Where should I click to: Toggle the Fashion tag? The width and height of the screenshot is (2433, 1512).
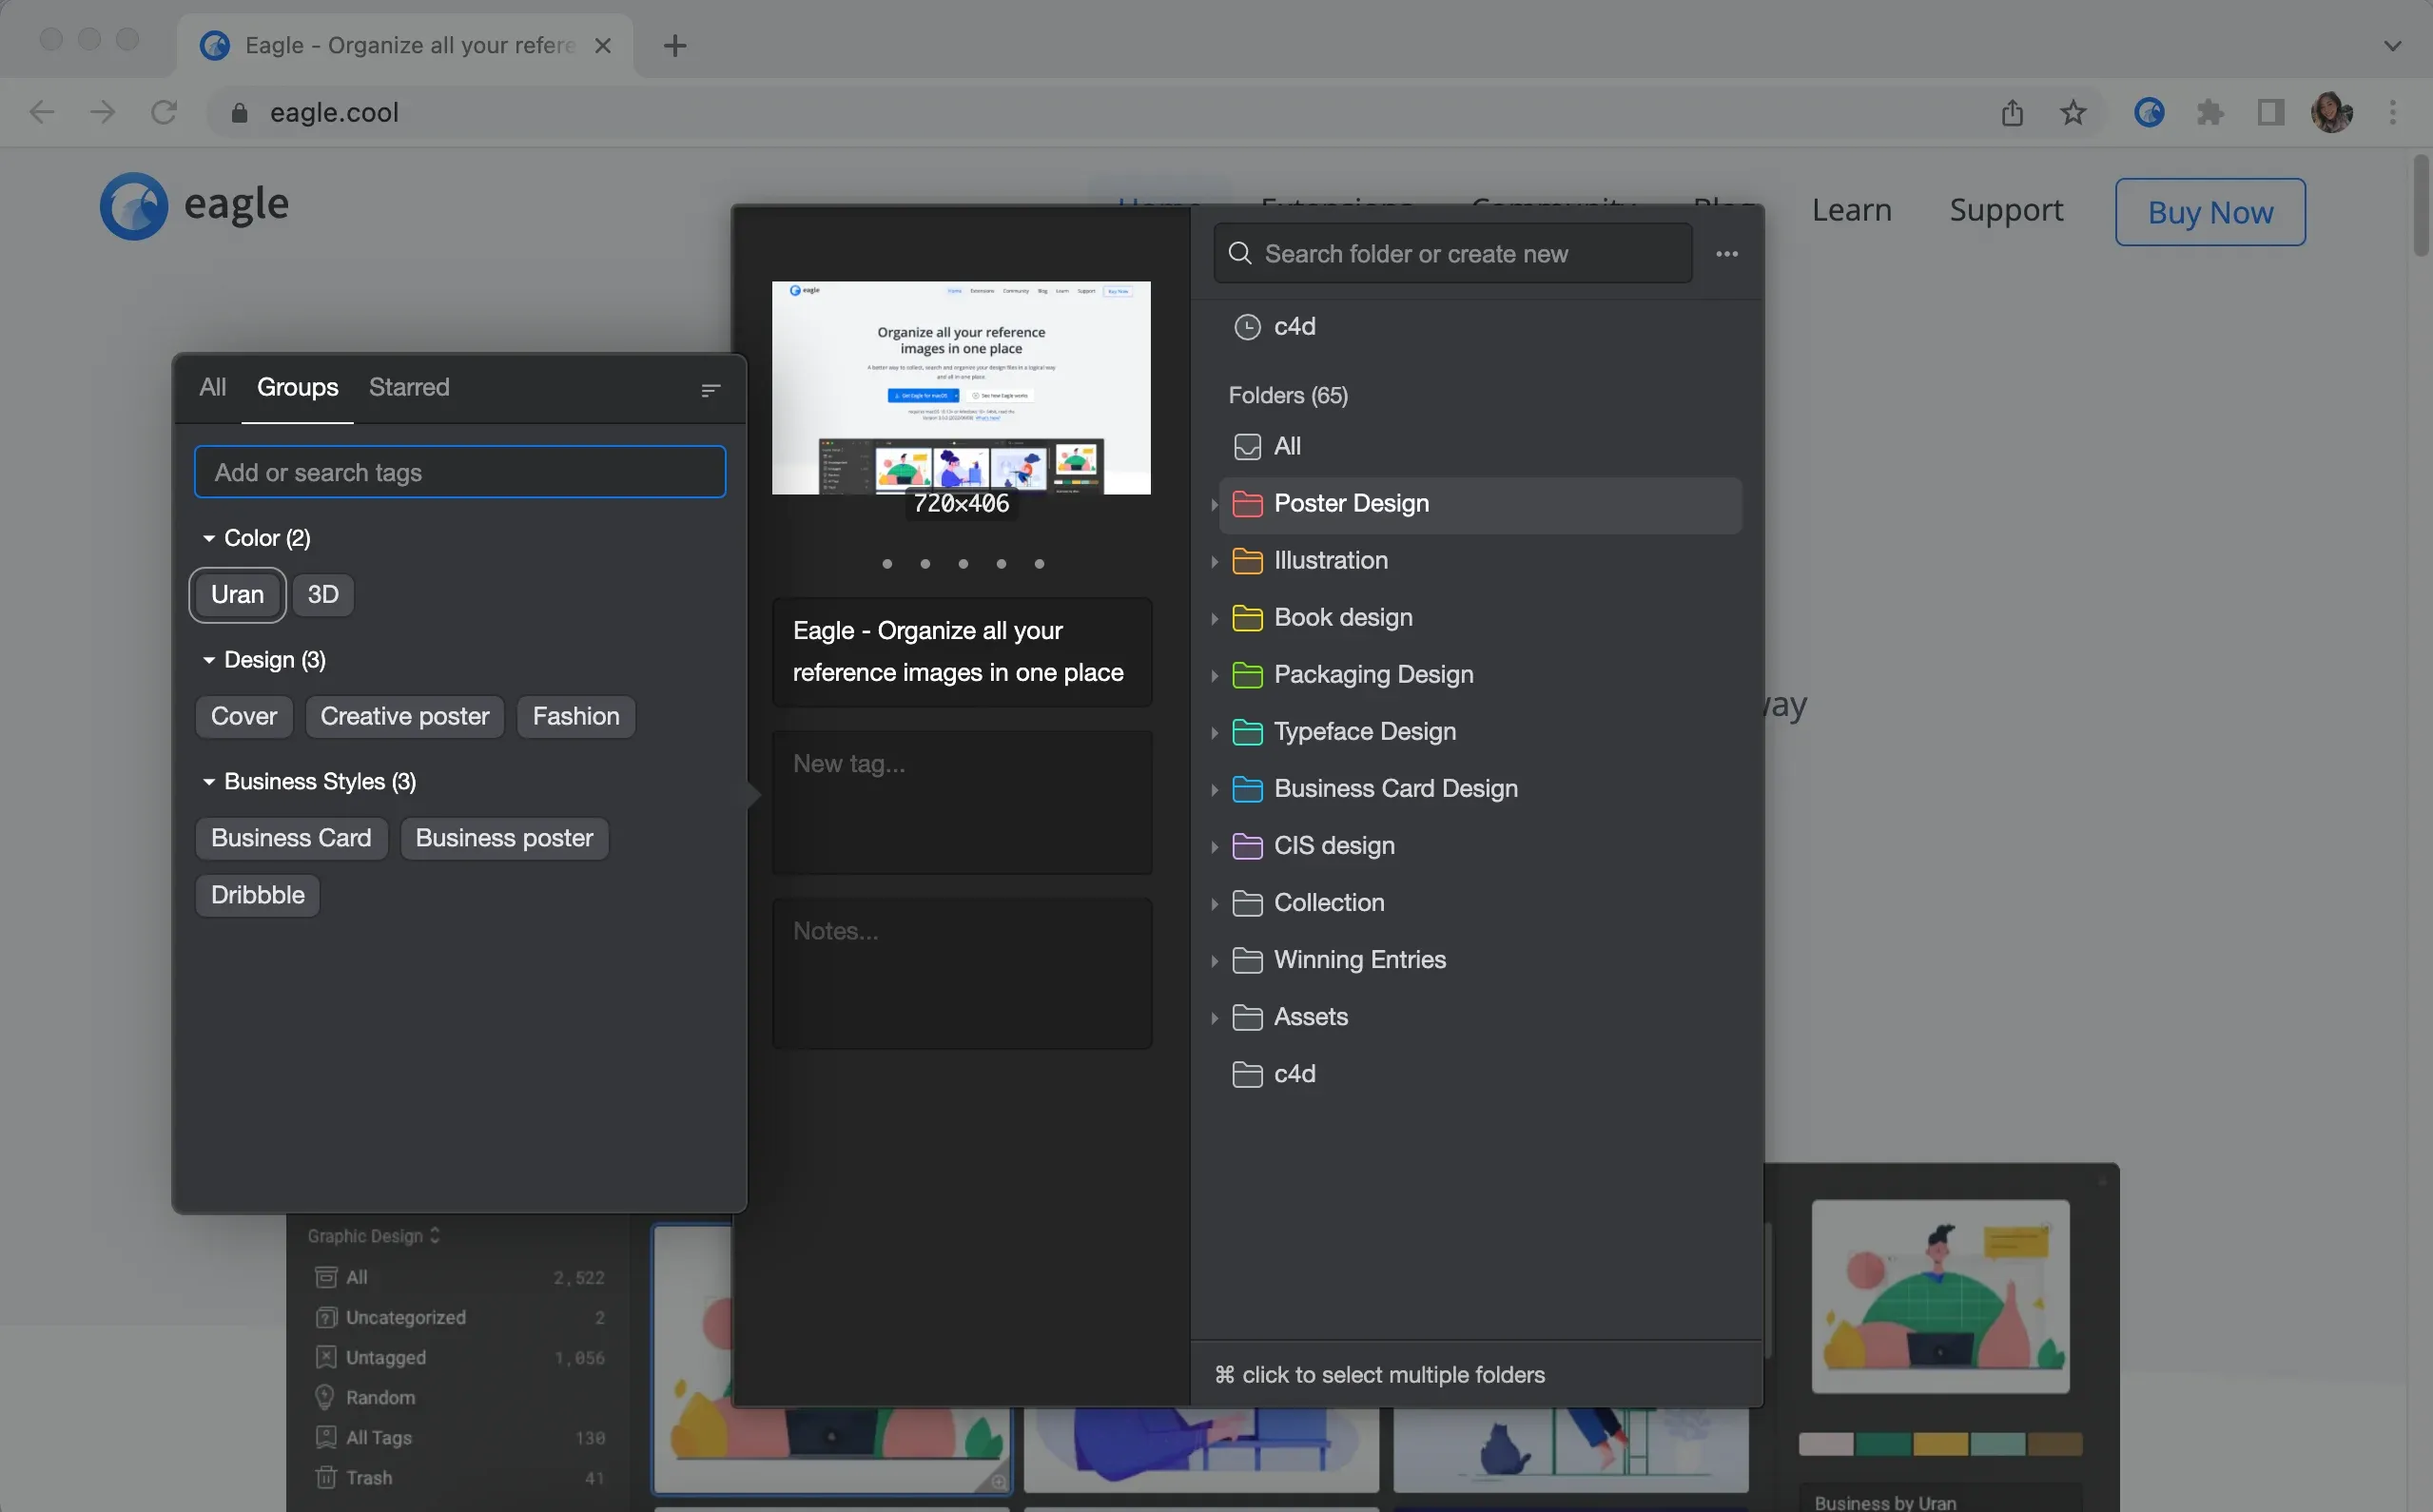coord(576,717)
